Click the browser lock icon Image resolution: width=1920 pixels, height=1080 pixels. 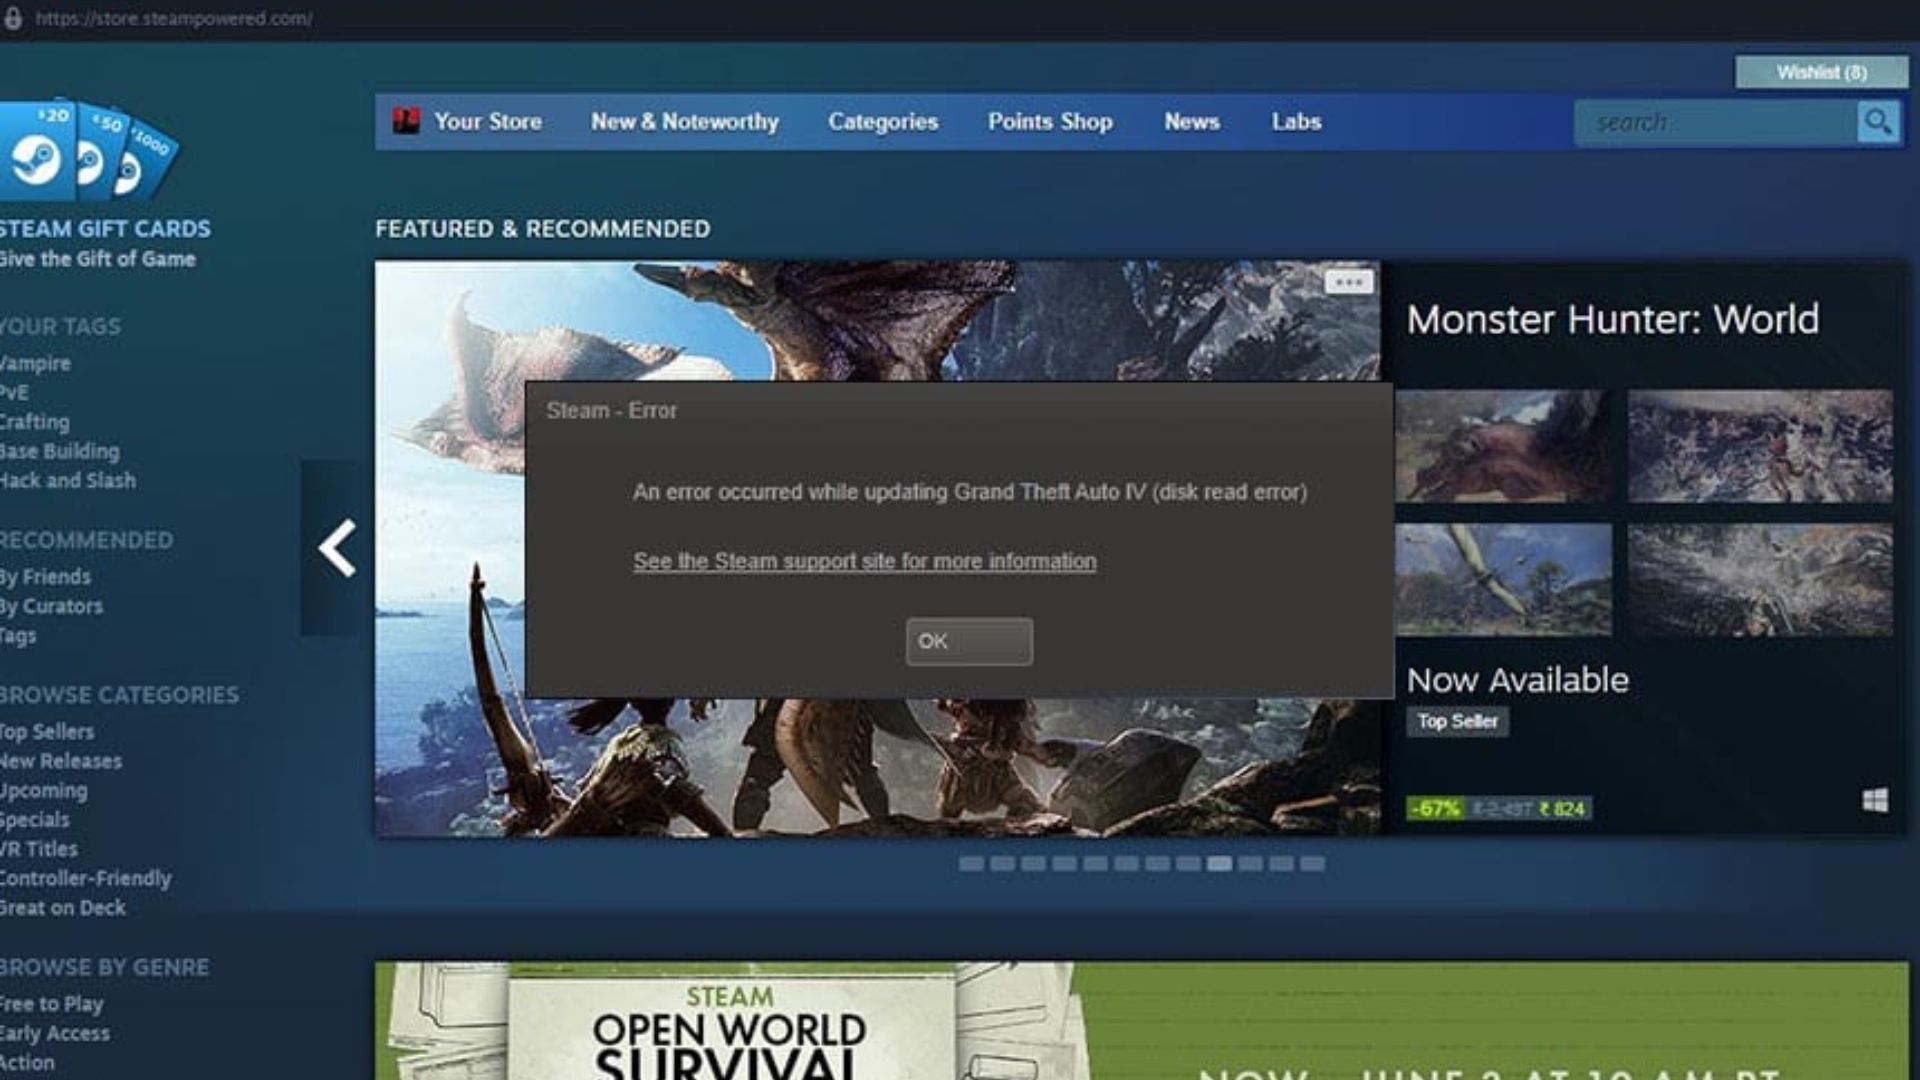click(x=14, y=18)
